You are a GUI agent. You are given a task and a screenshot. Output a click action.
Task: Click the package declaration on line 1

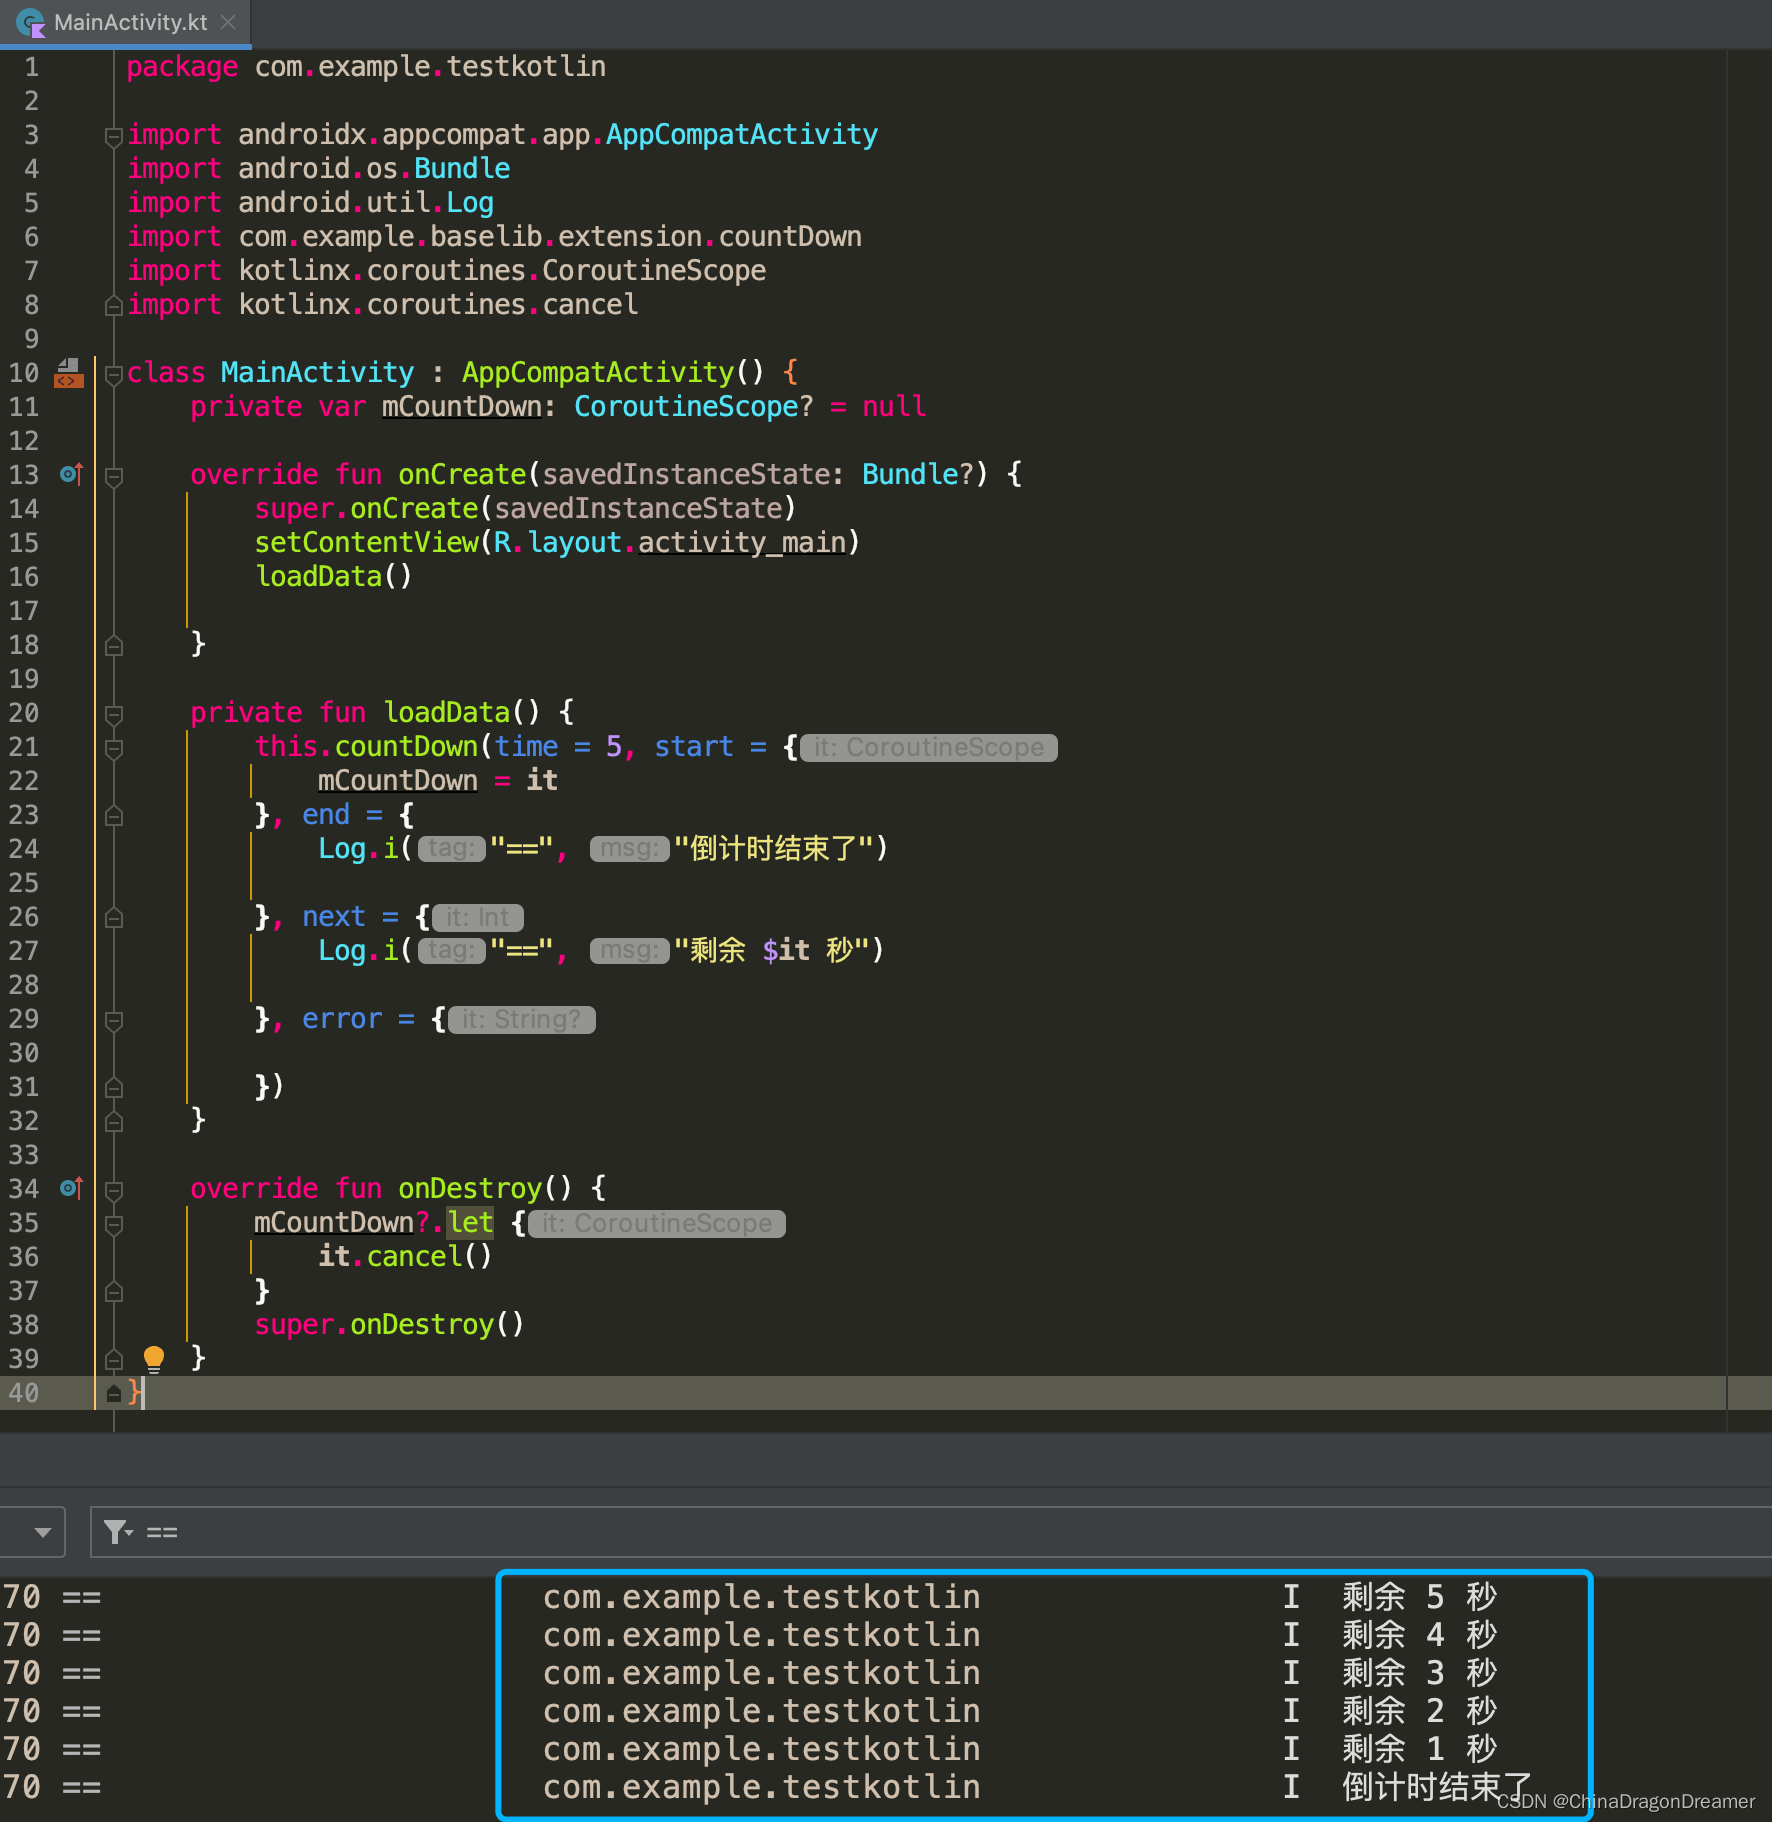pos(366,67)
